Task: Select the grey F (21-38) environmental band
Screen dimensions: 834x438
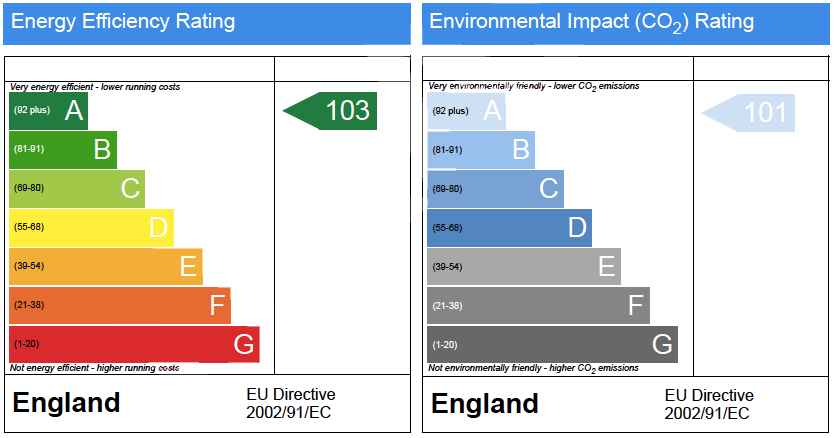Action: (x=538, y=305)
